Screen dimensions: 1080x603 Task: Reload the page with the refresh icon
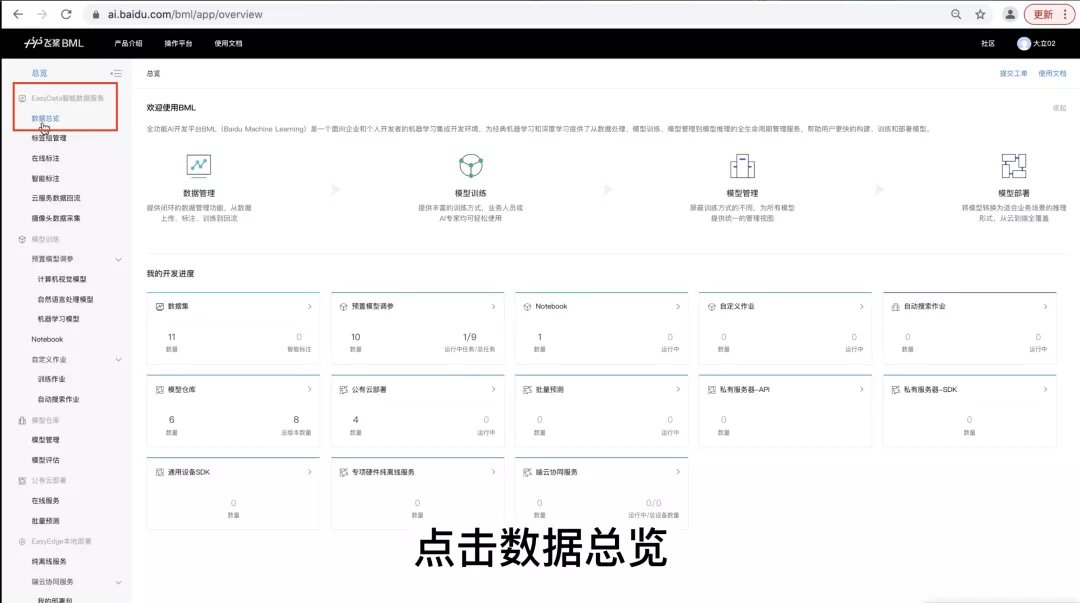coord(66,14)
